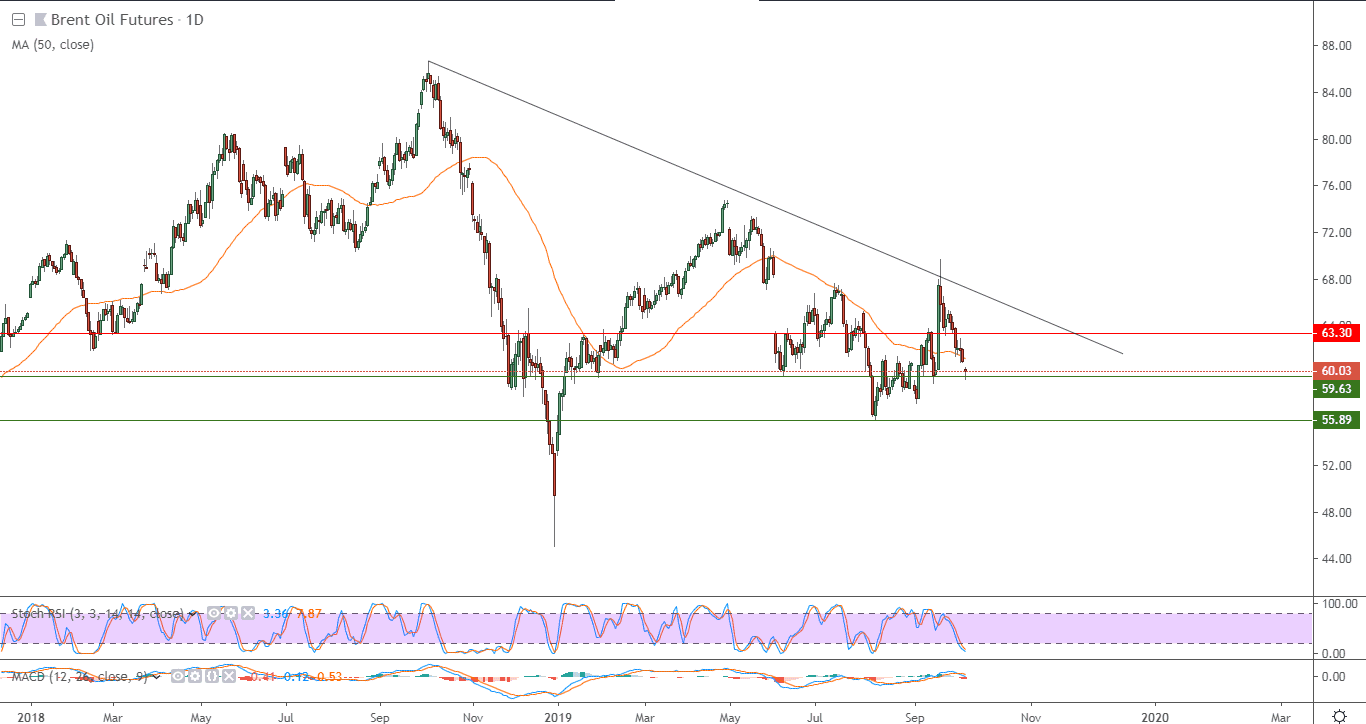Image resolution: width=1366 pixels, height=724 pixels.
Task: Remove the Stoch RSI indicator with X
Action: (248, 613)
